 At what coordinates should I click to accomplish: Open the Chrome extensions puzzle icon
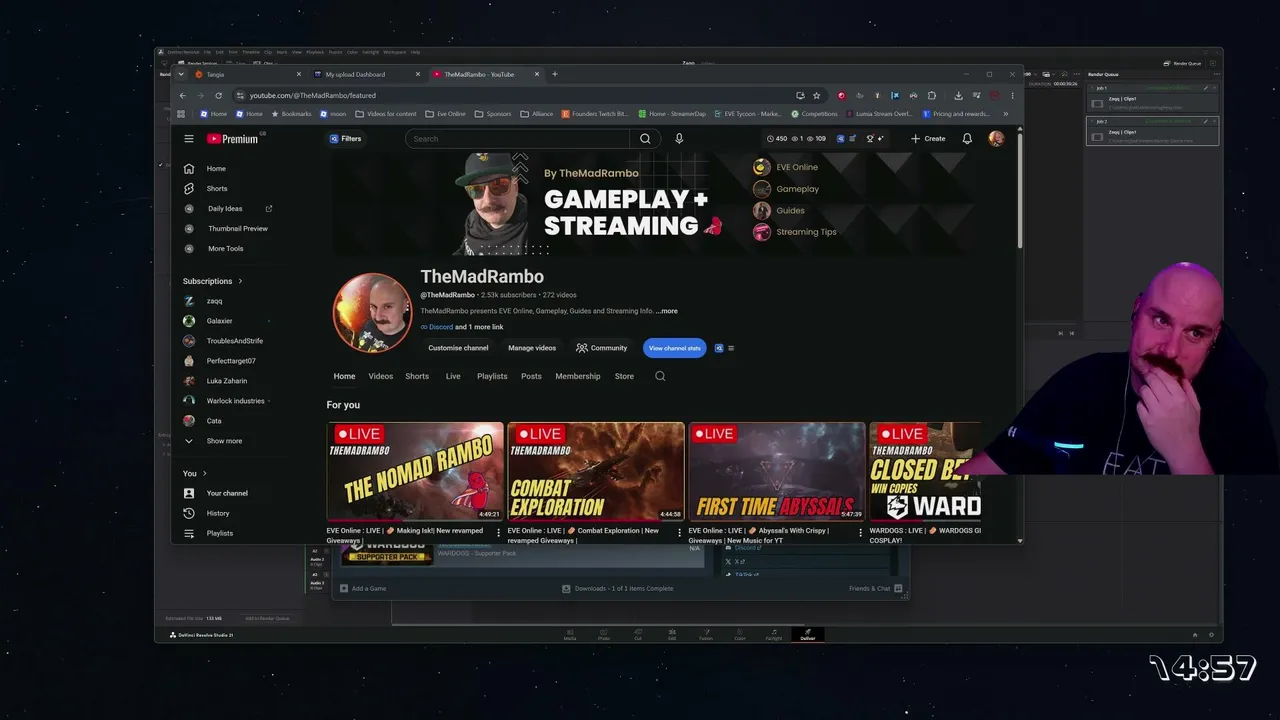931,95
